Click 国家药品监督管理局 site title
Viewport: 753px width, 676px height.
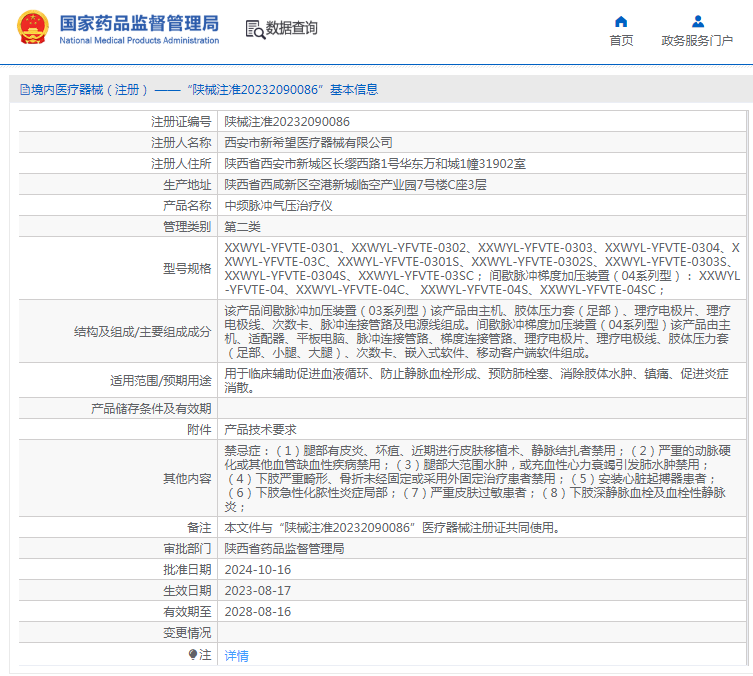139,23
